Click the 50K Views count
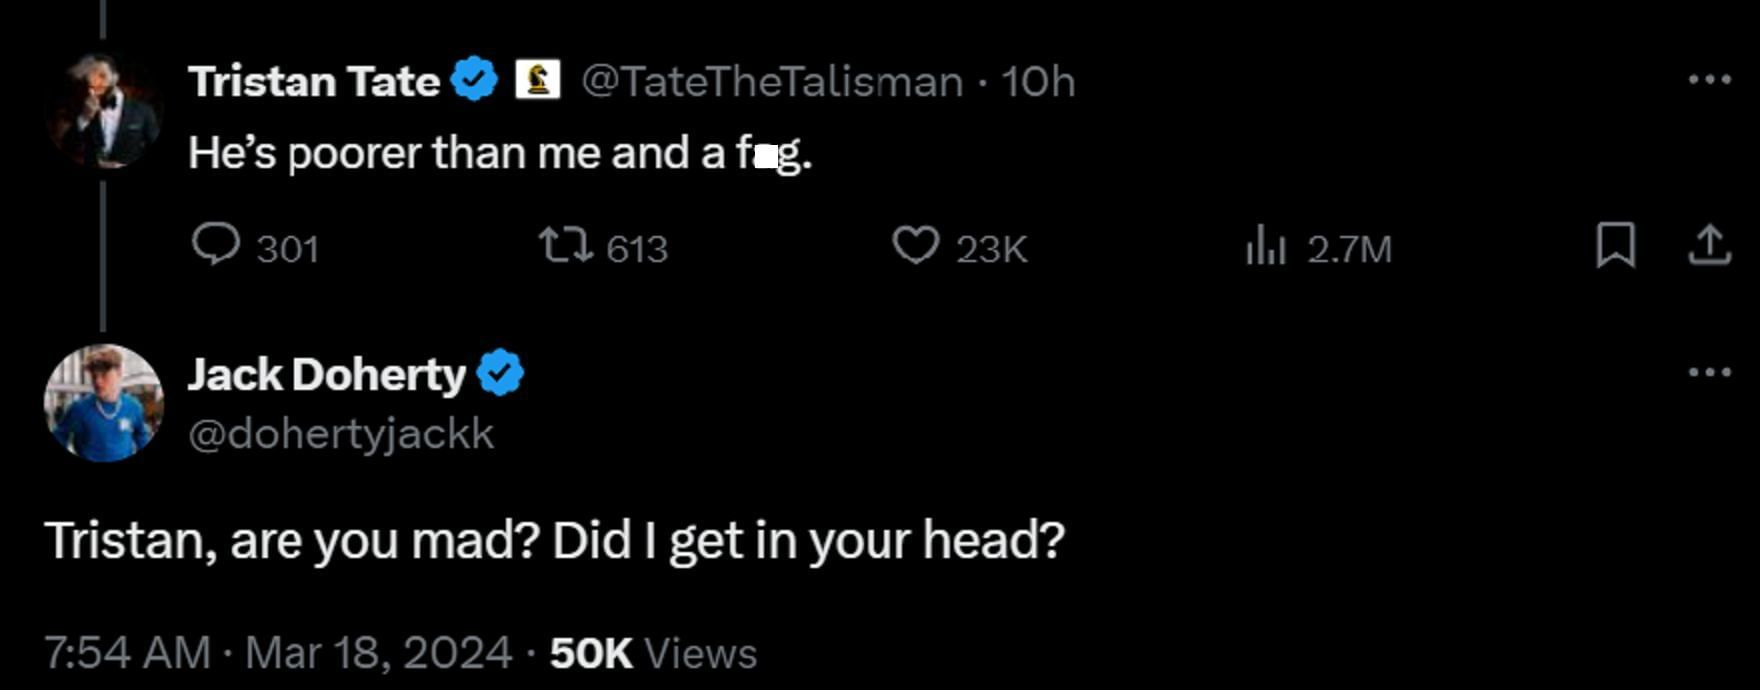Viewport: 1760px width, 690px height. 653,653
